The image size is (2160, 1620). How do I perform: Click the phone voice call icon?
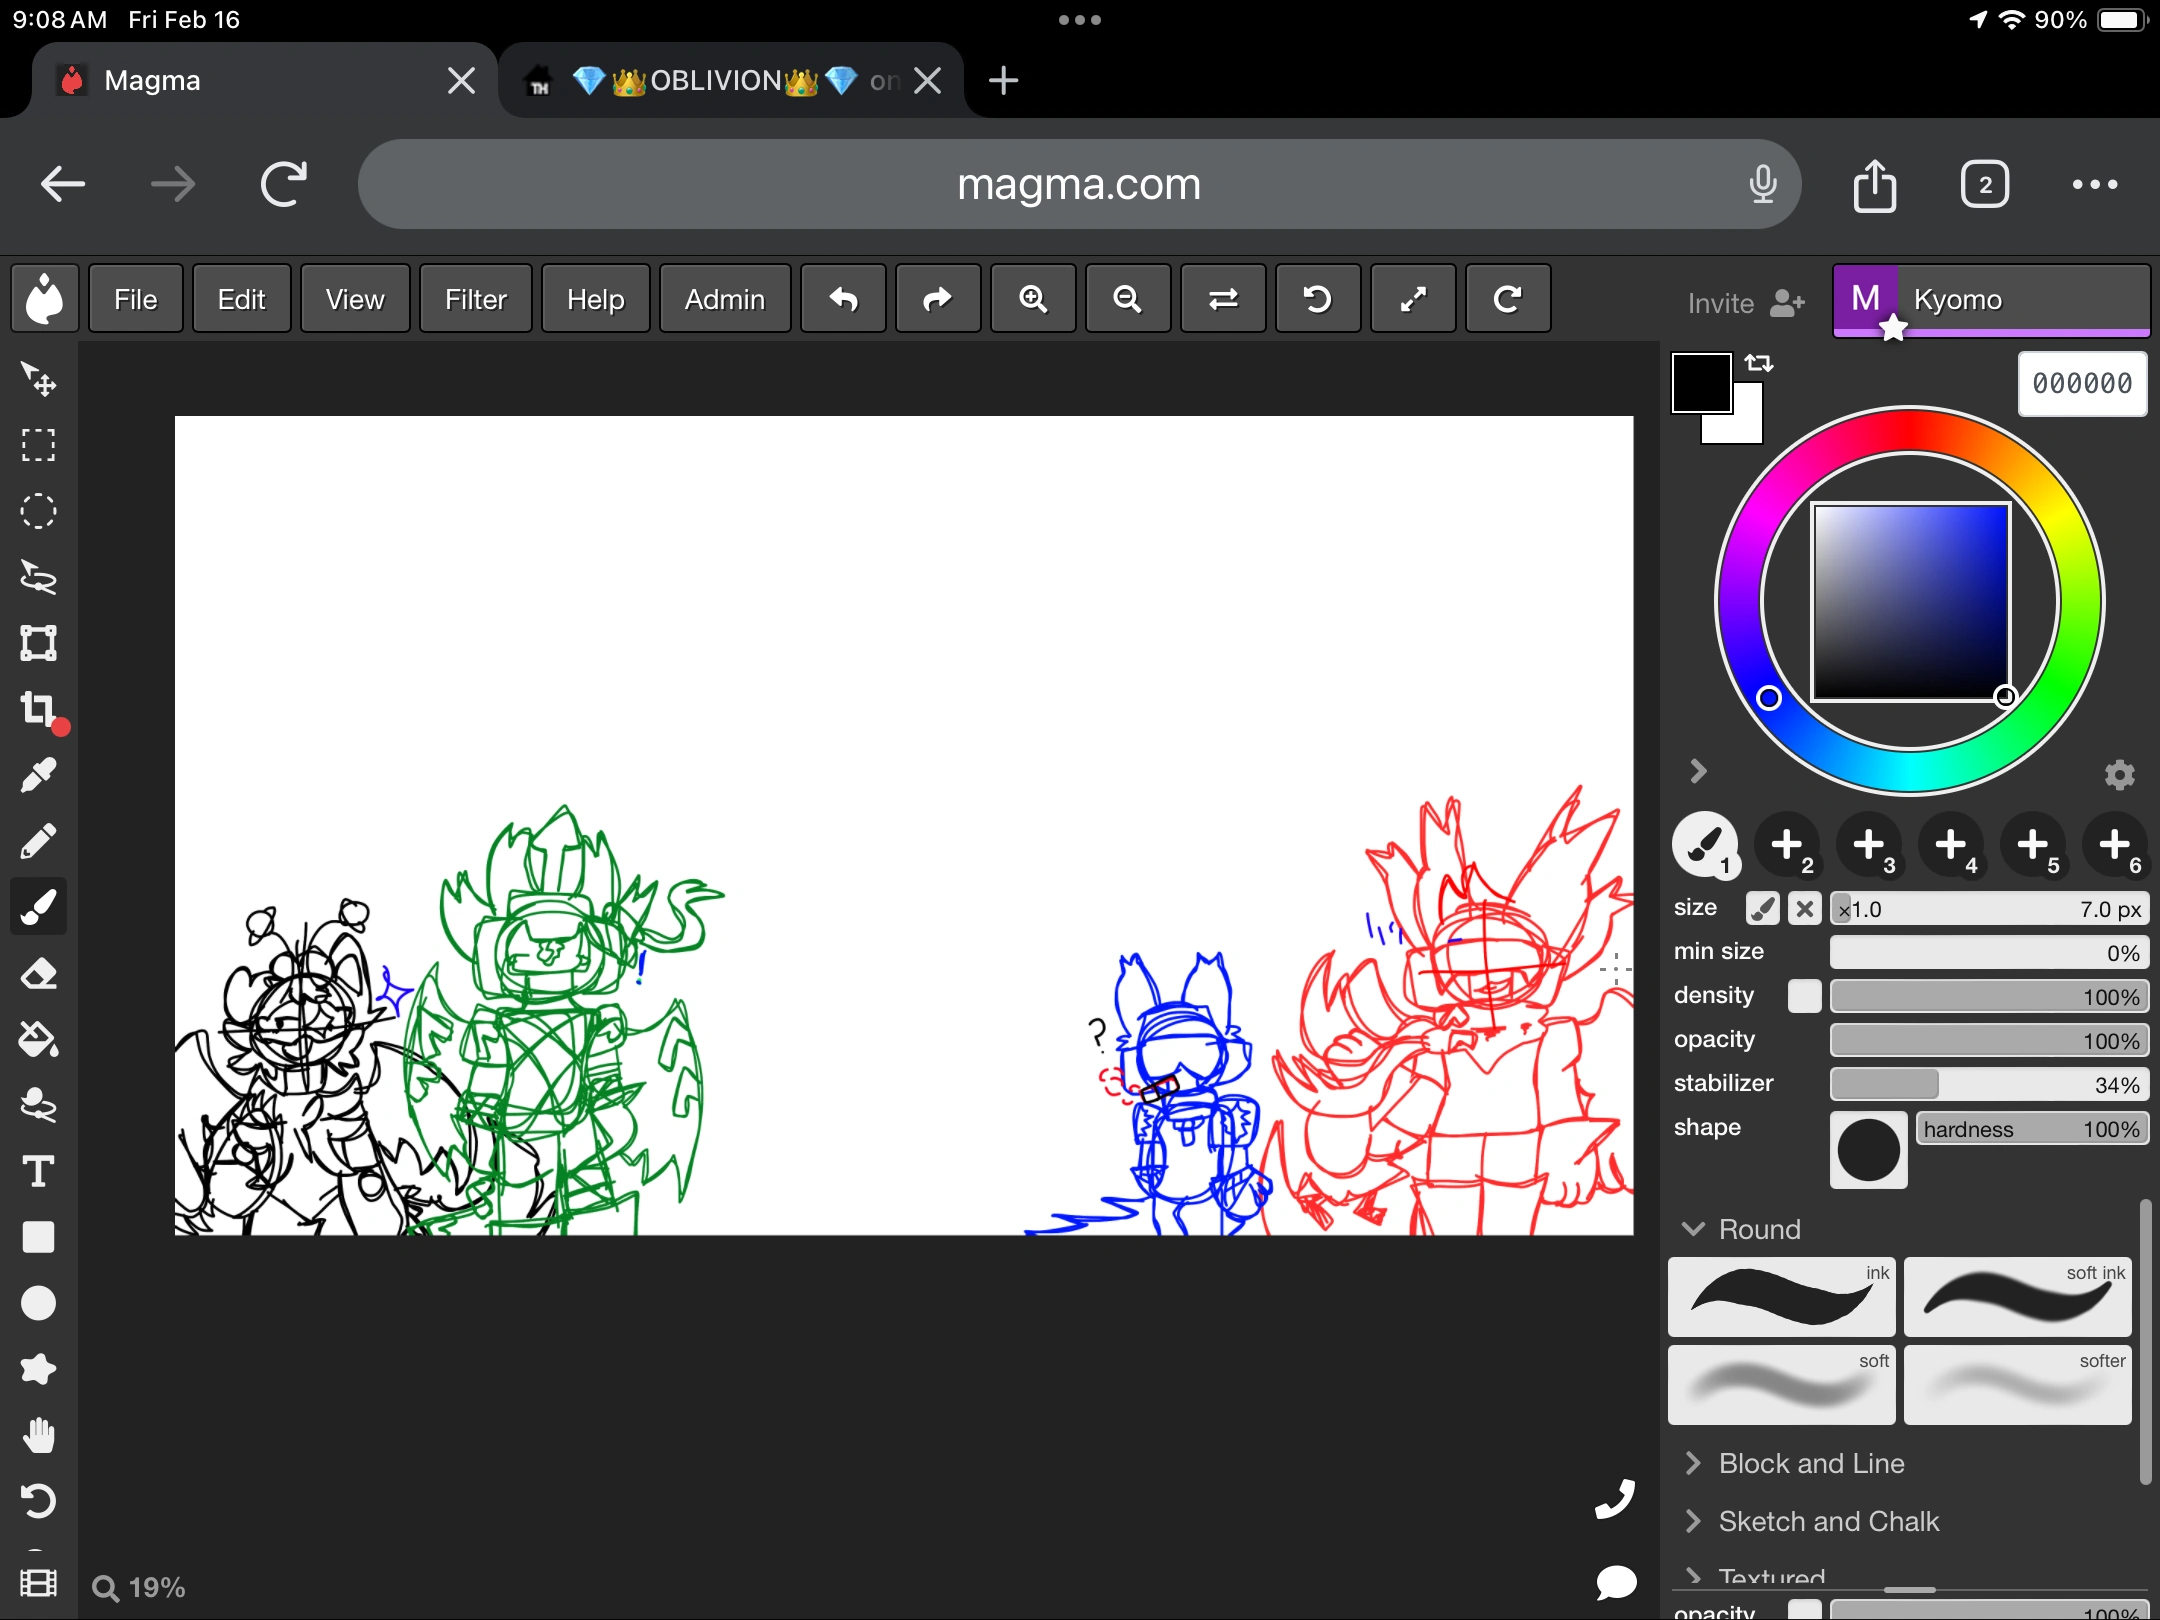(1615, 1500)
